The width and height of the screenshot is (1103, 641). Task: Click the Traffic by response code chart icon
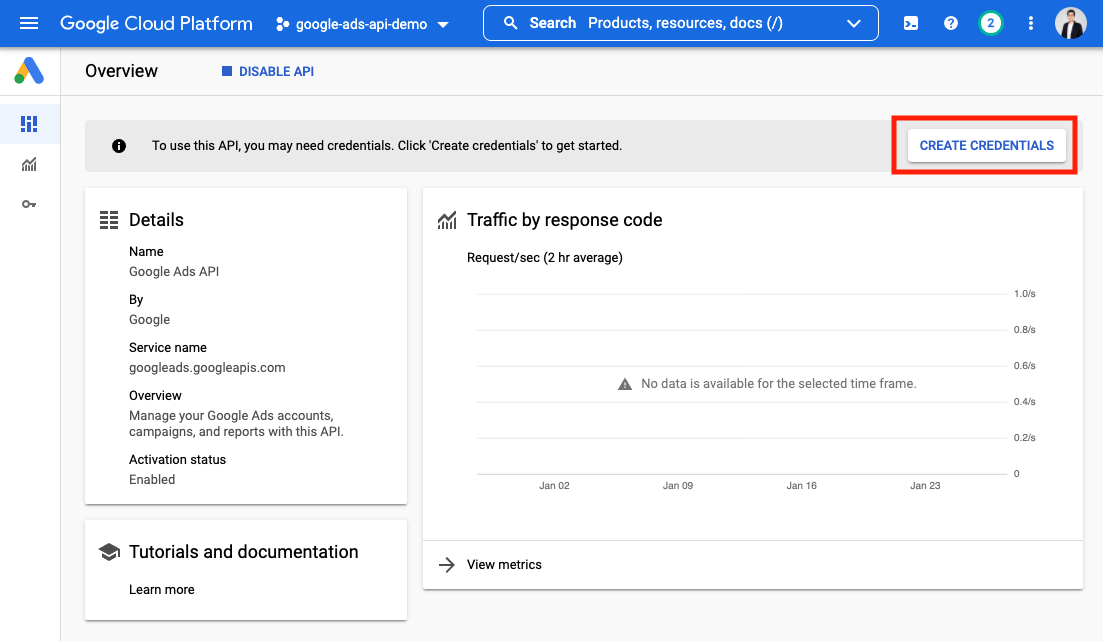click(x=447, y=220)
